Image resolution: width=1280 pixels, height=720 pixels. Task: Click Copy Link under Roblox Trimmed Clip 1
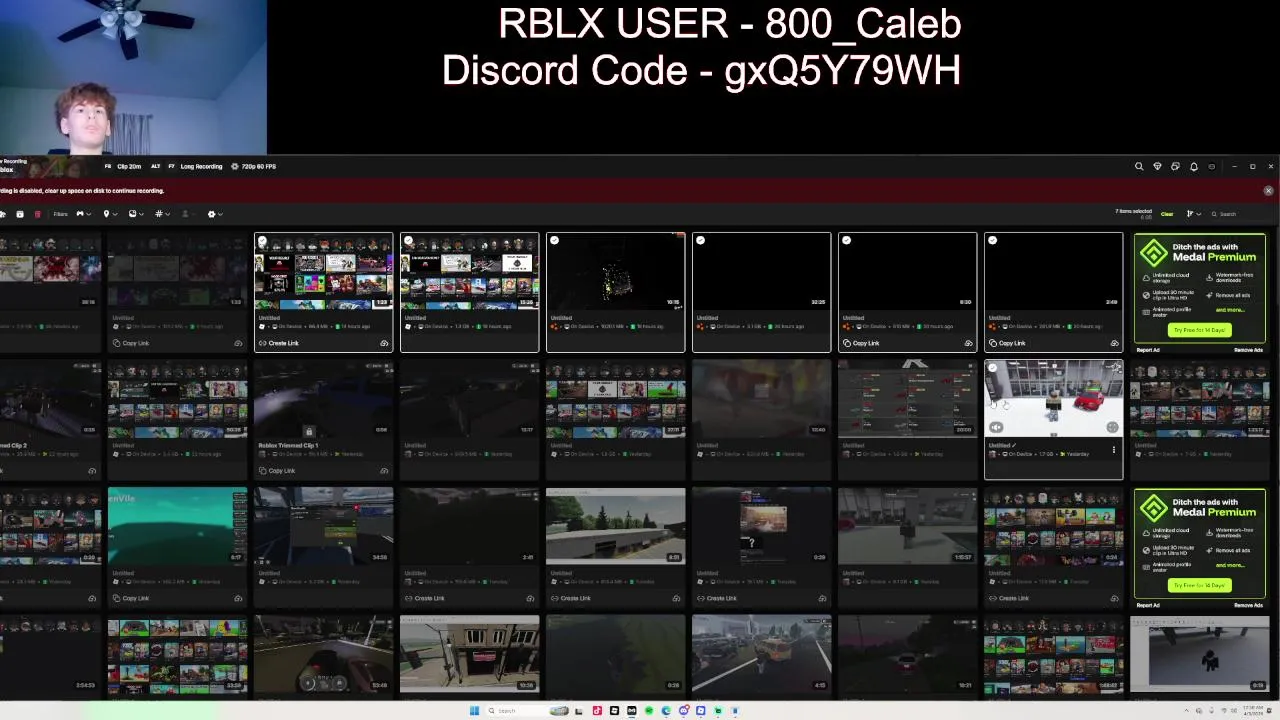pos(277,471)
